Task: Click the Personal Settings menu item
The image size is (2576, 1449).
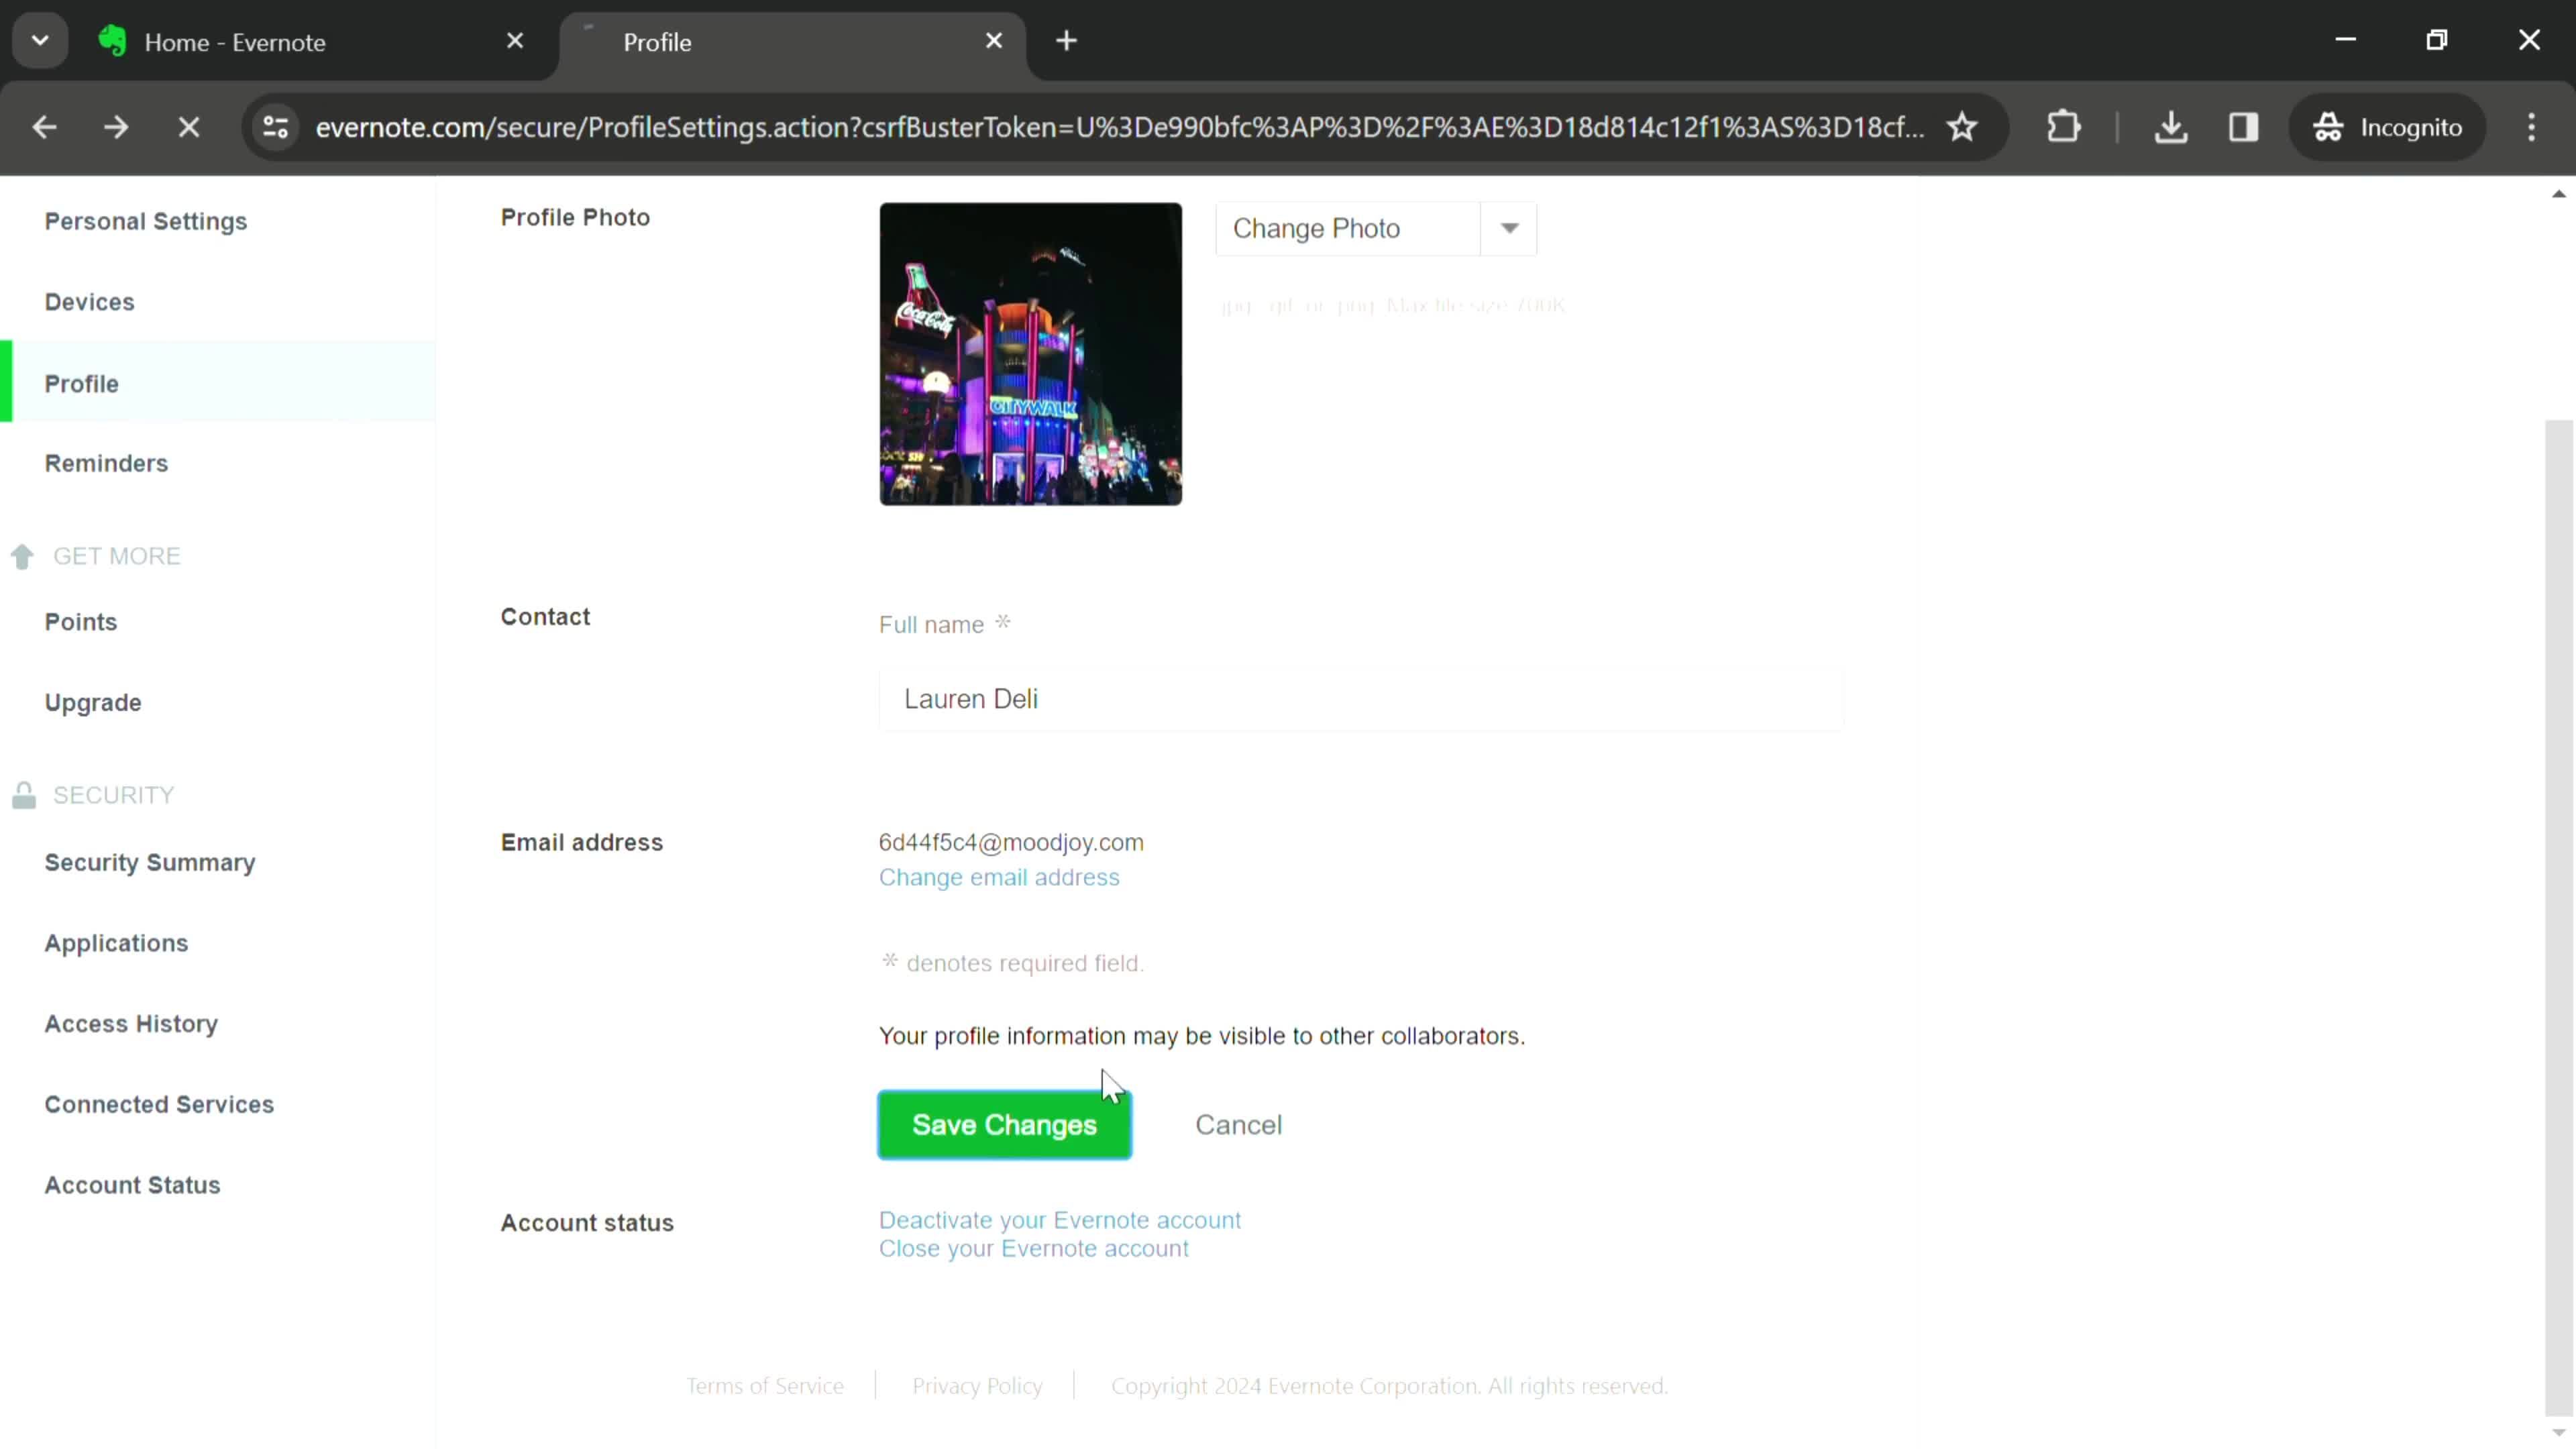Action: (145, 219)
